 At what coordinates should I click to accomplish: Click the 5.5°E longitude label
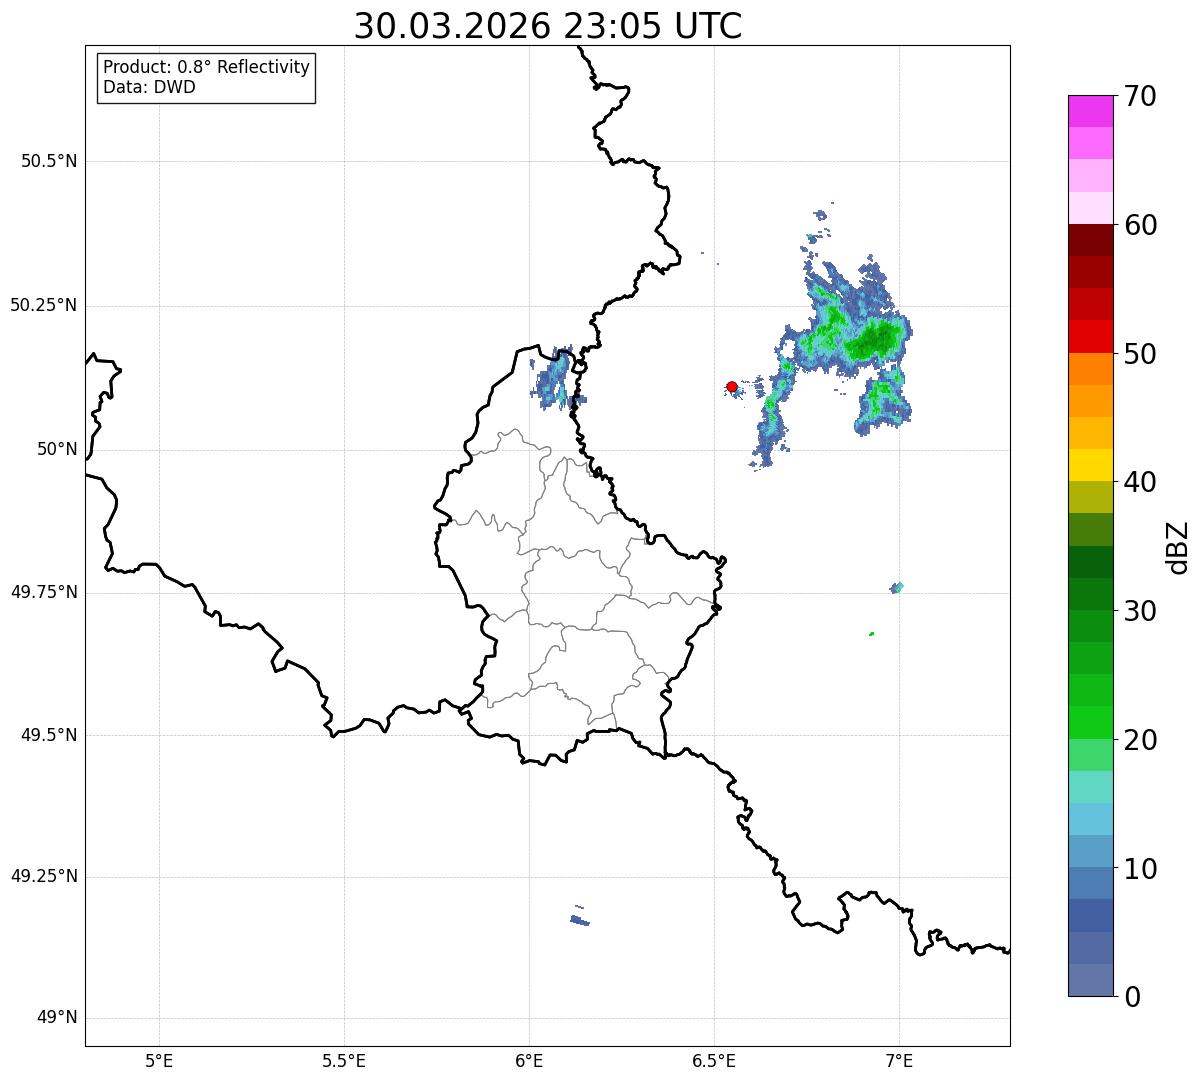344,1060
